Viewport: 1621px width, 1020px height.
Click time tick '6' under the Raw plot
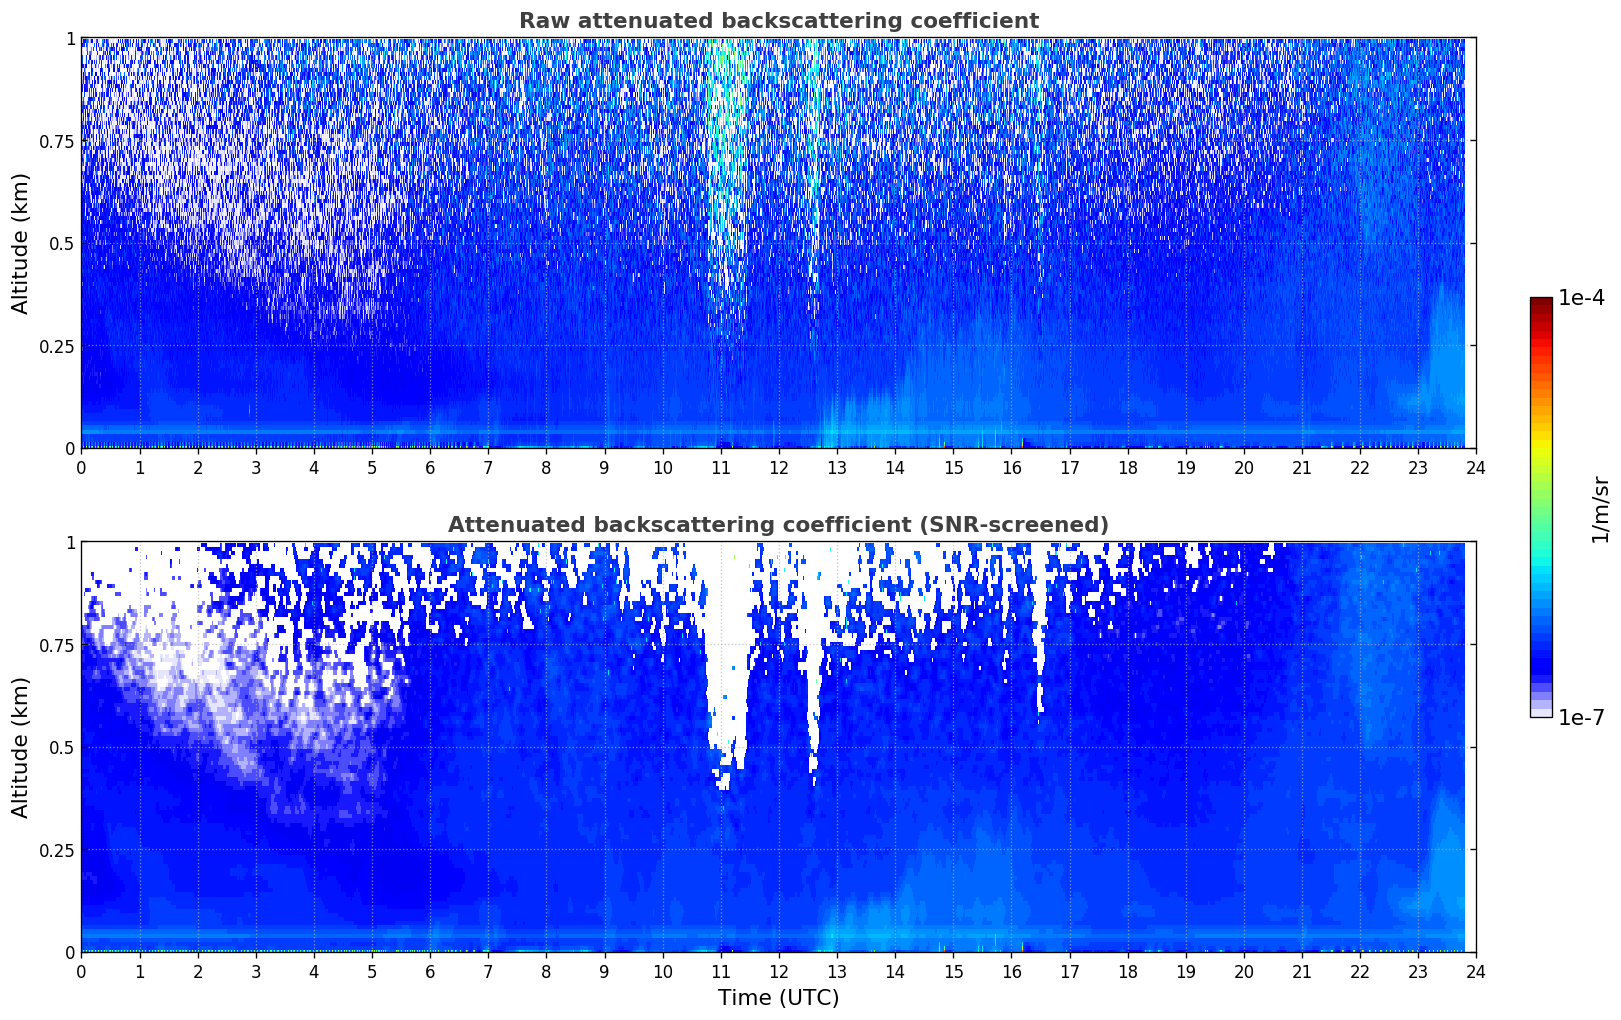click(x=430, y=467)
